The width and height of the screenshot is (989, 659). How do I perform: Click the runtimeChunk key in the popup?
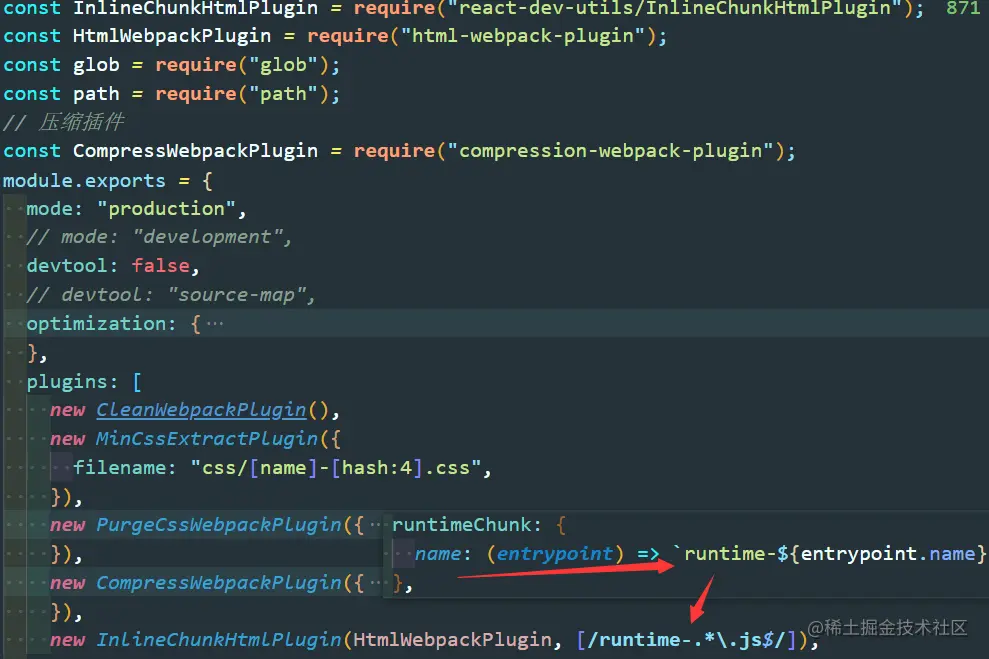[x=462, y=525]
